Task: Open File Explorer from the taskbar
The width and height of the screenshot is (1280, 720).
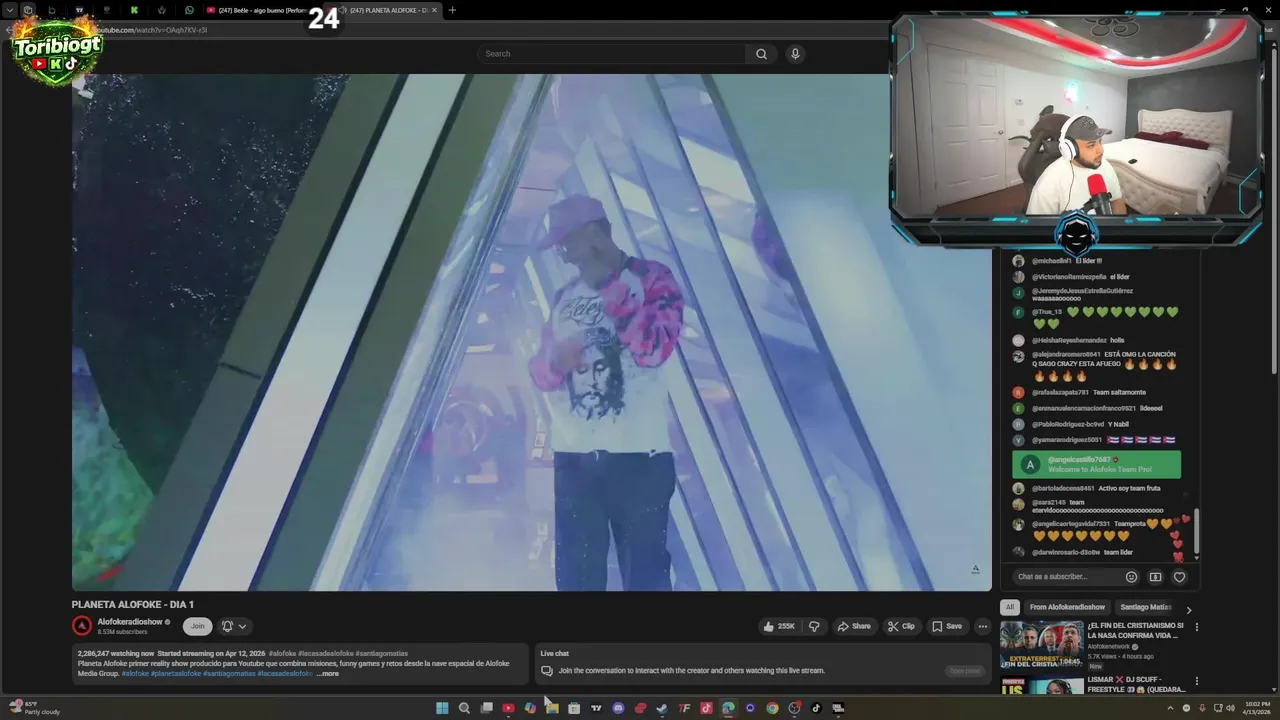Action: pos(552,708)
